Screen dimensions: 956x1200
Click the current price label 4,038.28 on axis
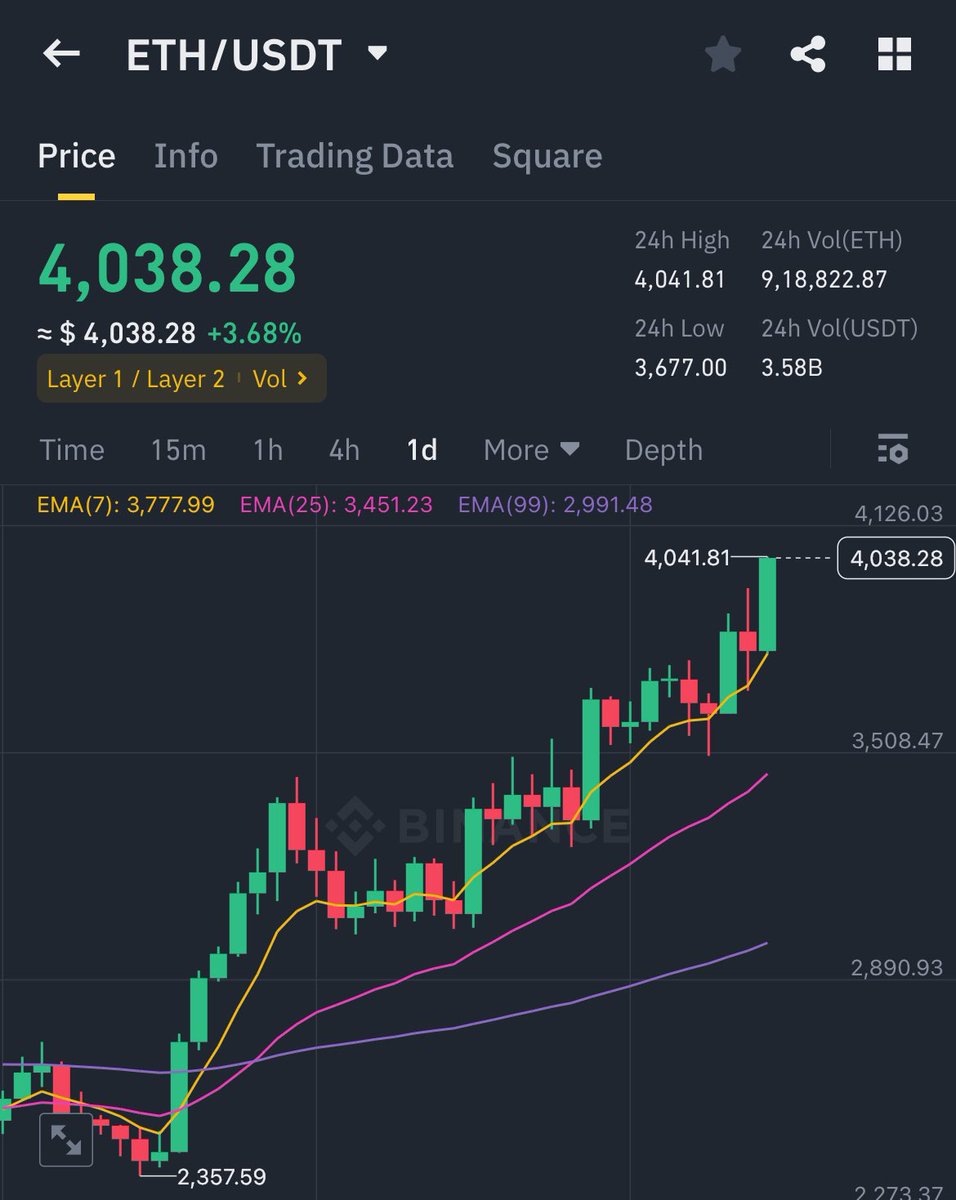tap(895, 559)
